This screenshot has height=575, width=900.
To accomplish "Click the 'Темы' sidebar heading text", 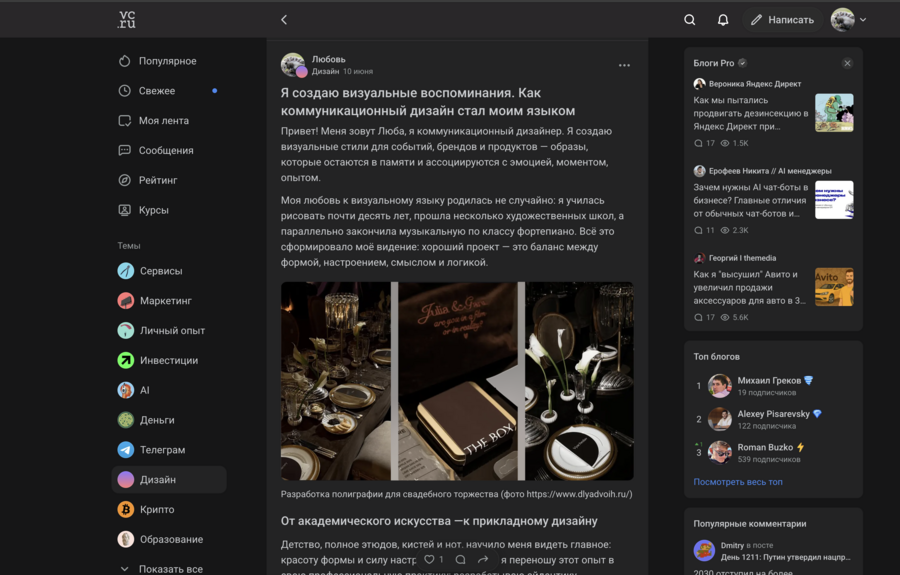I will coord(129,246).
